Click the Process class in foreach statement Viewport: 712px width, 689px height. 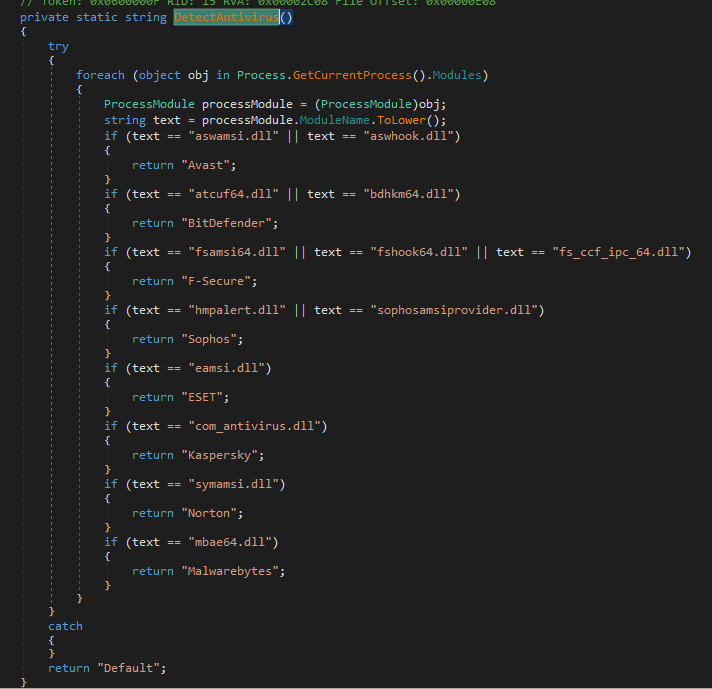tap(261, 76)
